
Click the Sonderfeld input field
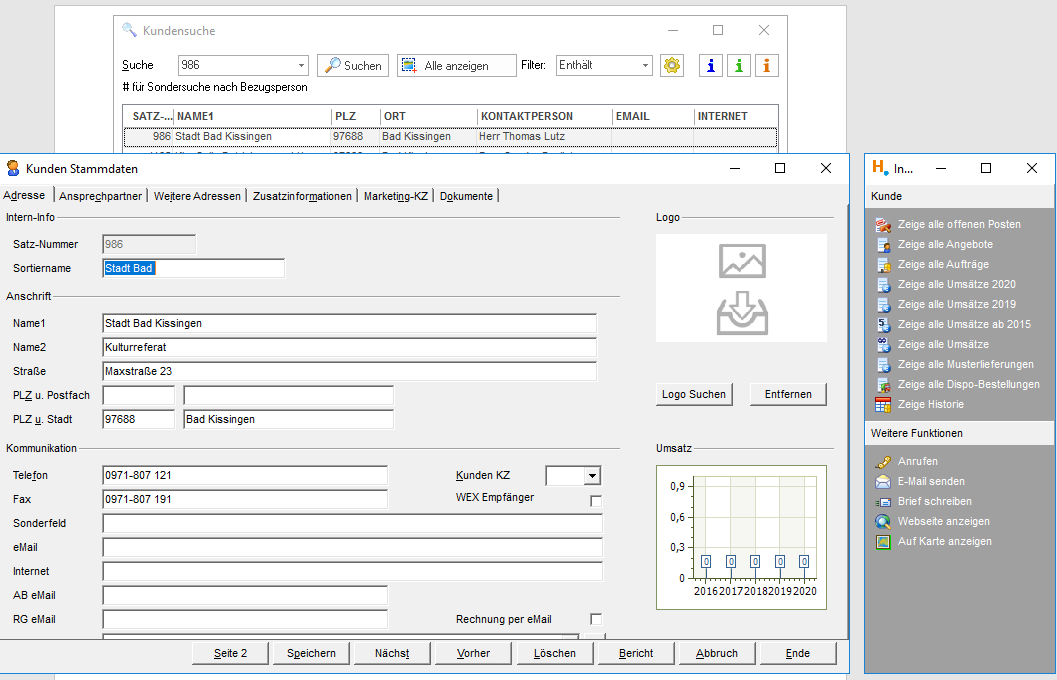[x=353, y=523]
